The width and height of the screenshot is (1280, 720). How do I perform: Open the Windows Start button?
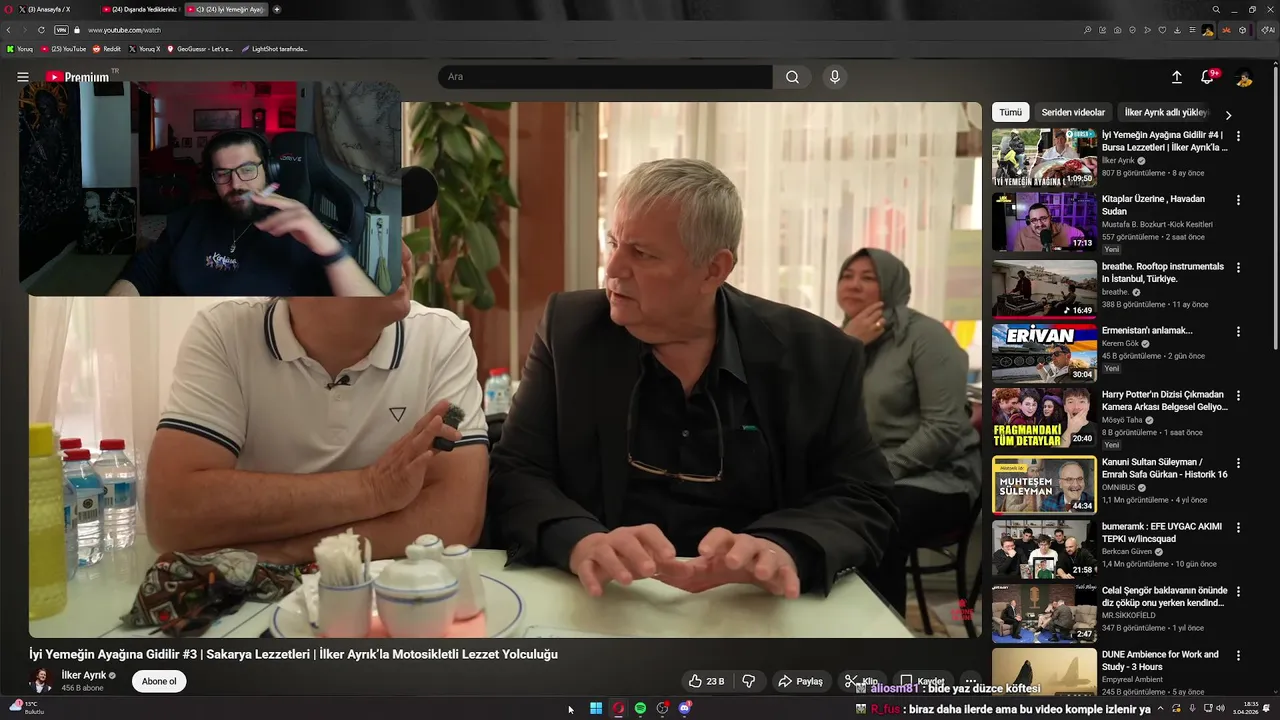coord(596,708)
